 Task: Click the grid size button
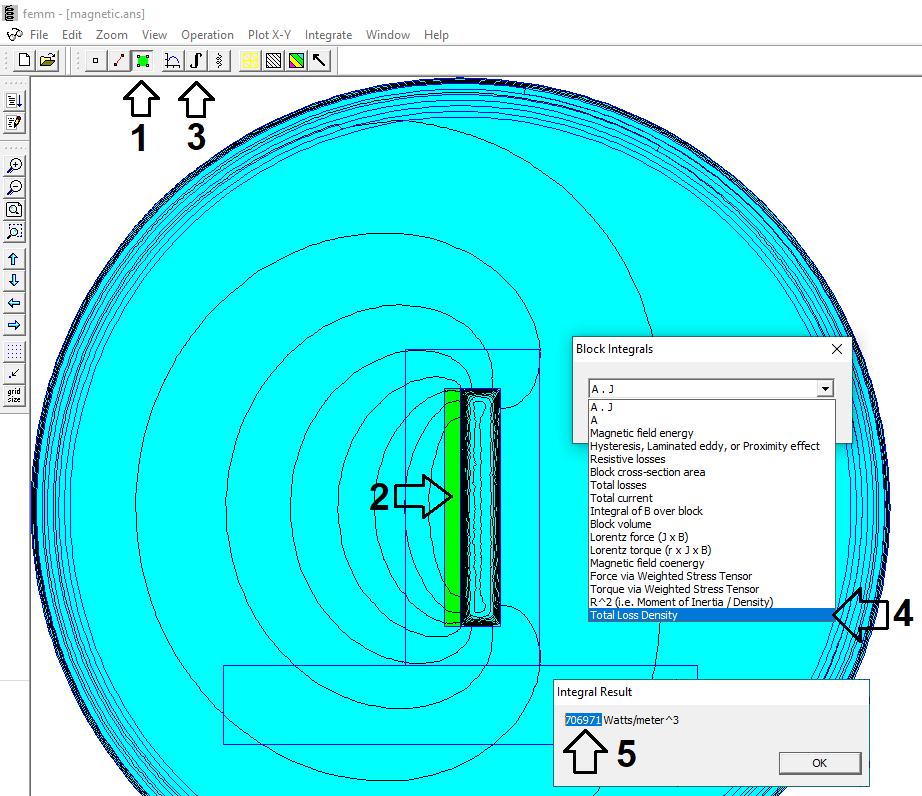pos(14,396)
